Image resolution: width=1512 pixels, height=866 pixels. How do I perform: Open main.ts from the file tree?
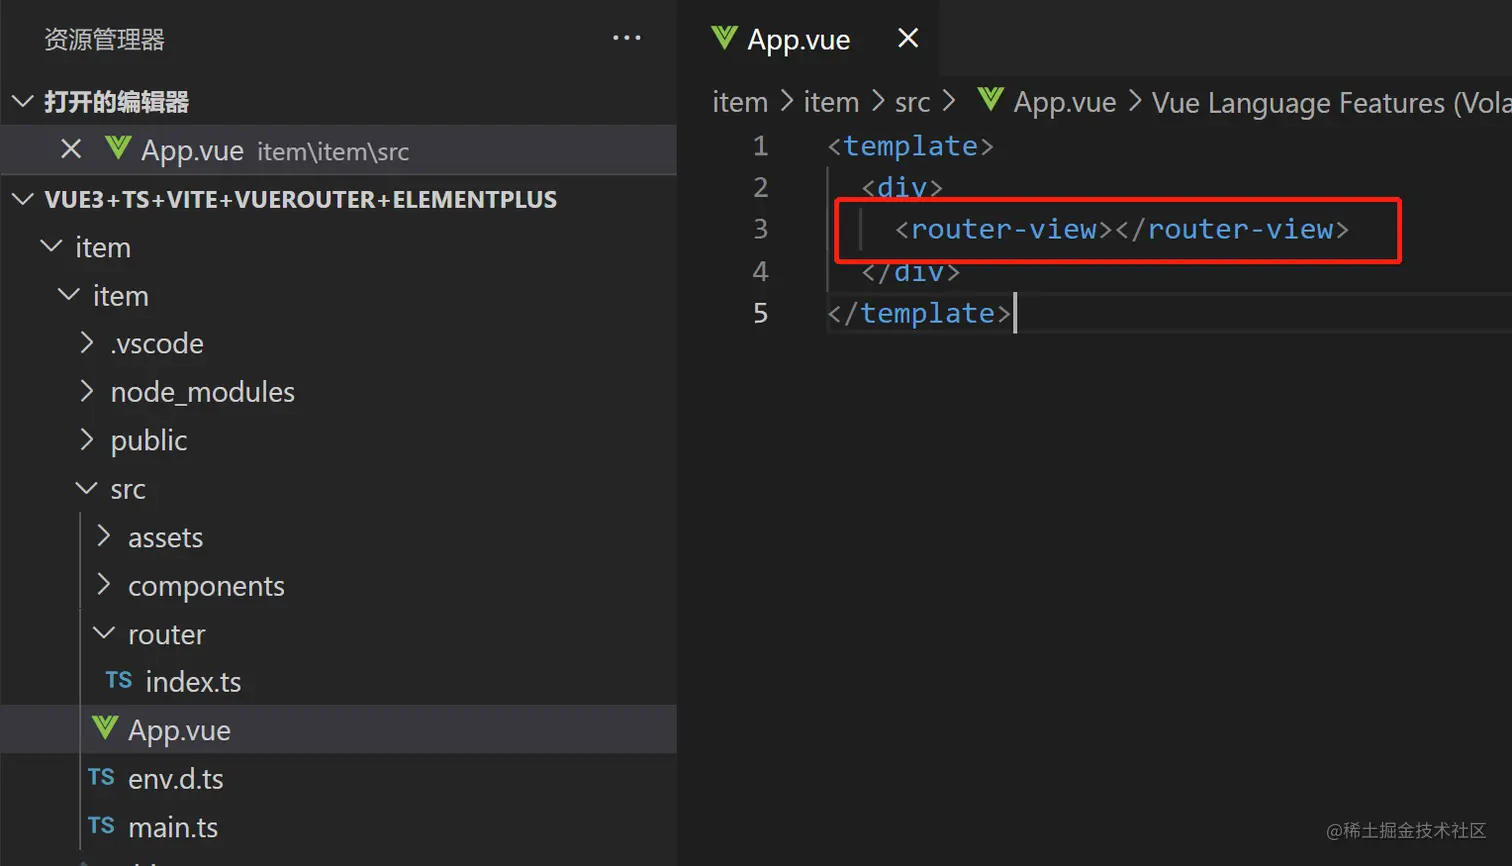[173, 827]
